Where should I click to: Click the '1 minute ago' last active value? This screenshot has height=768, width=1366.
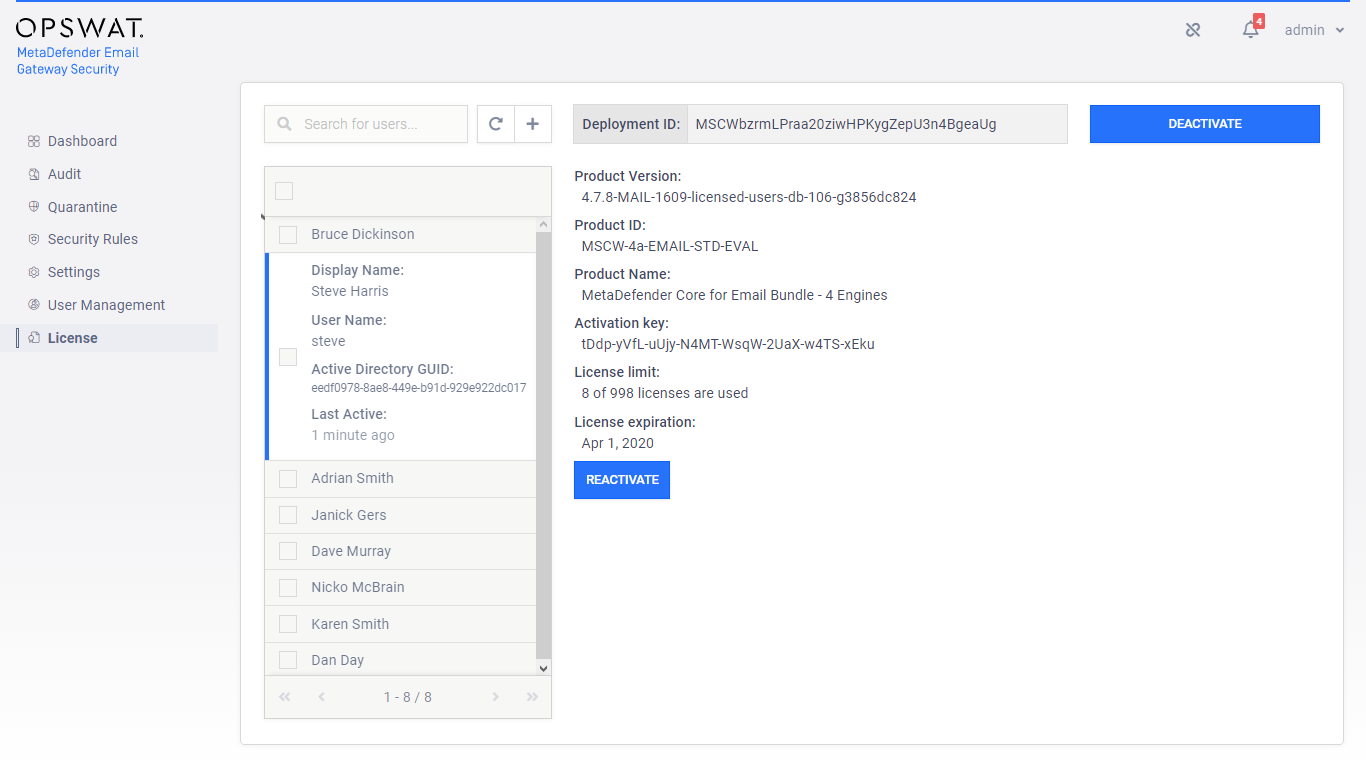[x=353, y=435]
